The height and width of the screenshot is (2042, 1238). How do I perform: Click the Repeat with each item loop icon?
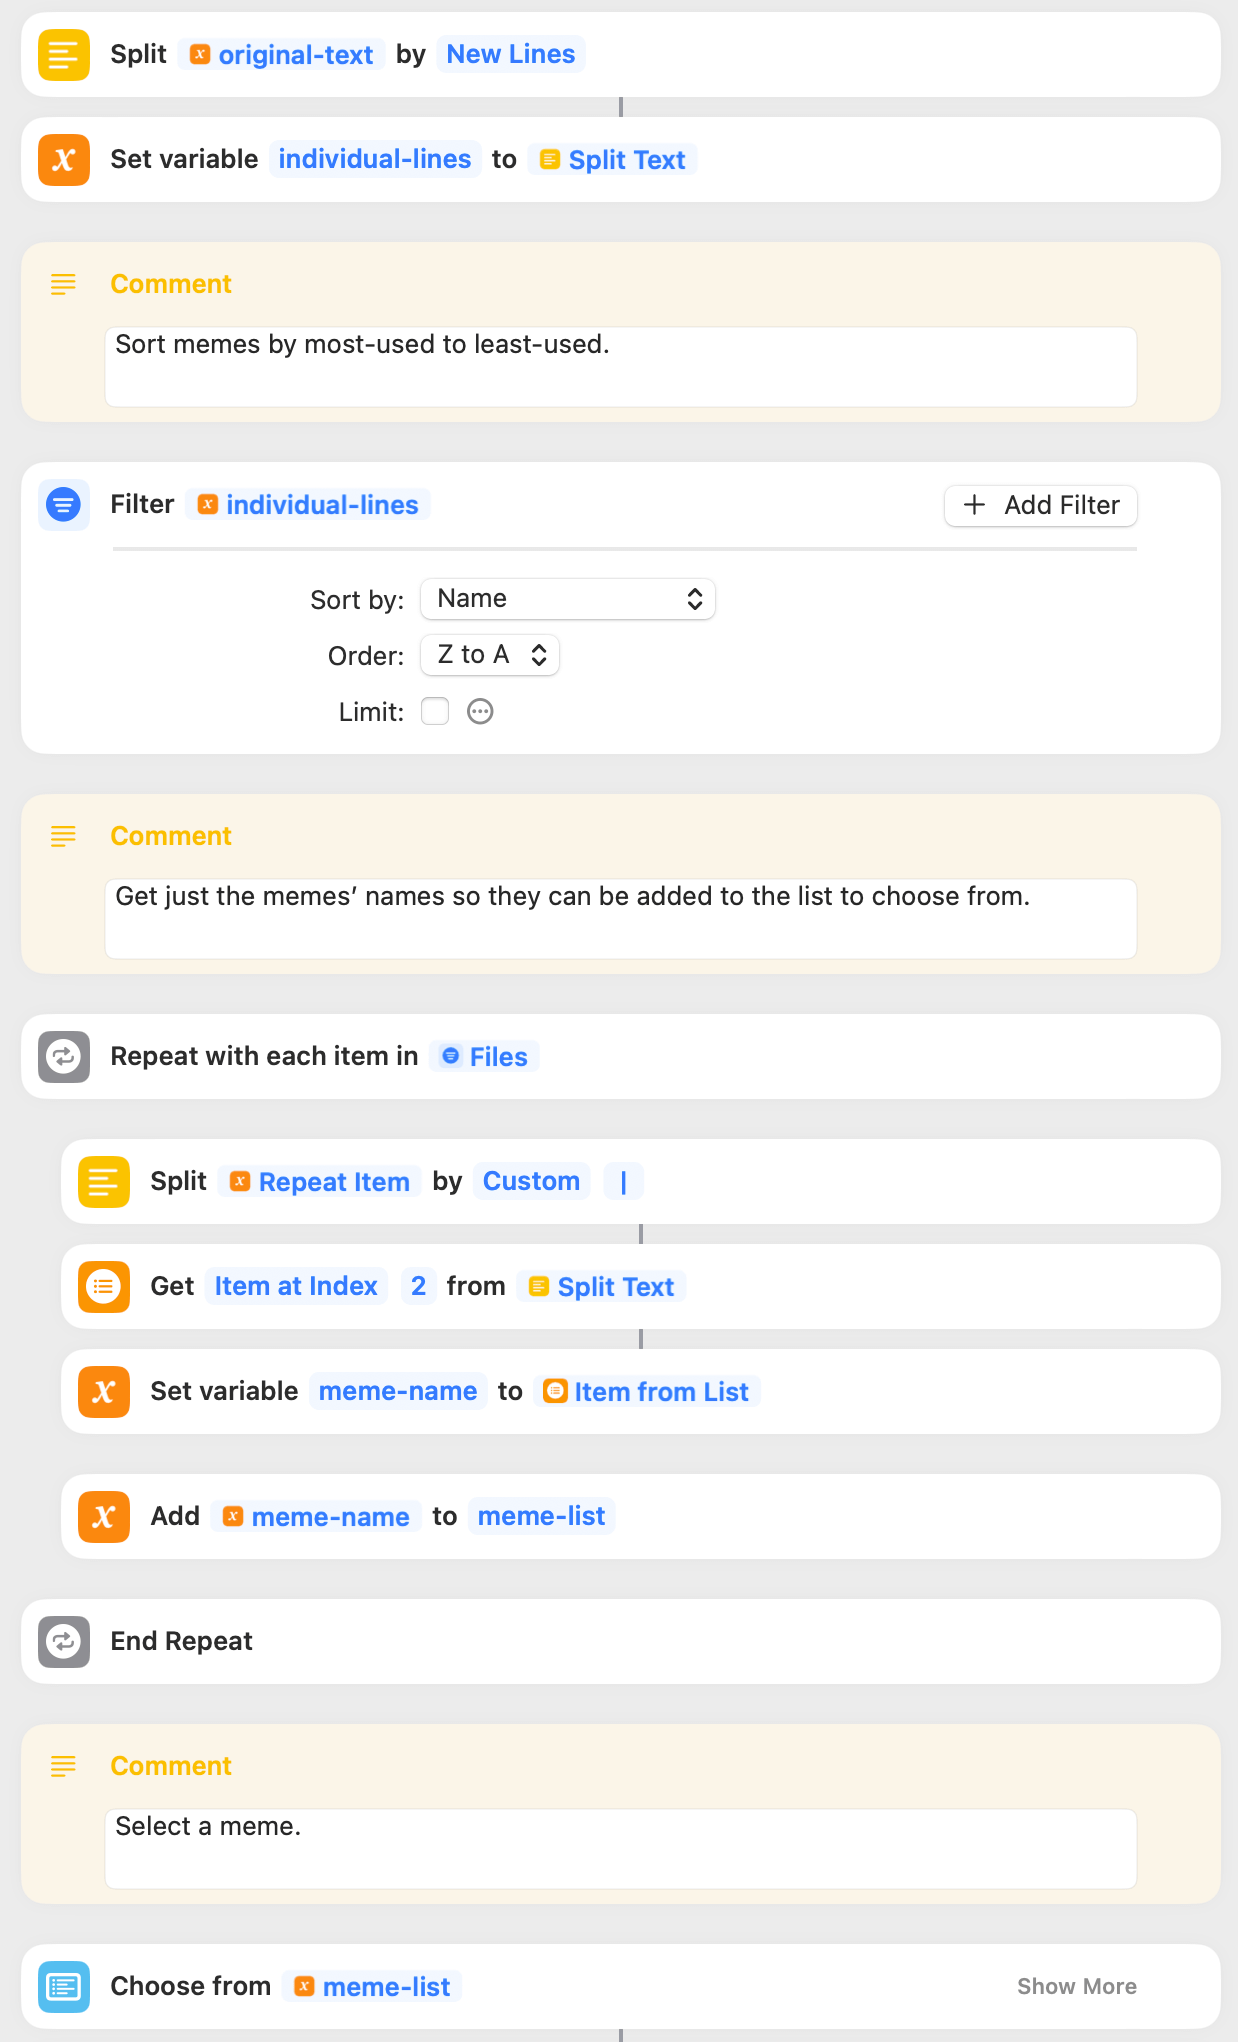[64, 1057]
